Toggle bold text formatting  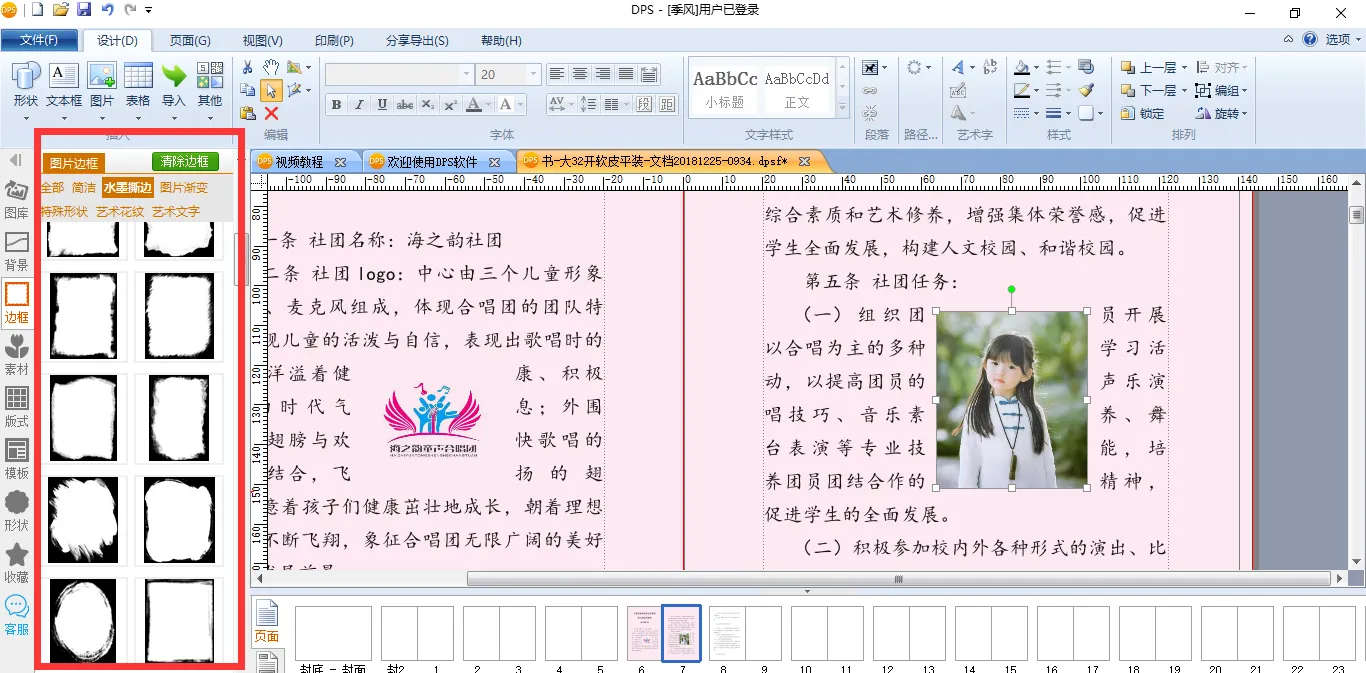[x=336, y=105]
